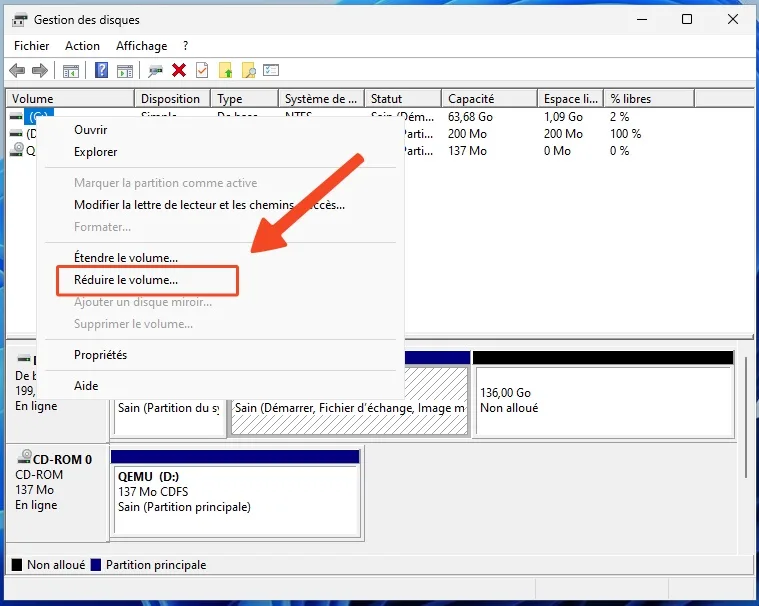Click the yellow folder green arrow icon

click(x=226, y=71)
